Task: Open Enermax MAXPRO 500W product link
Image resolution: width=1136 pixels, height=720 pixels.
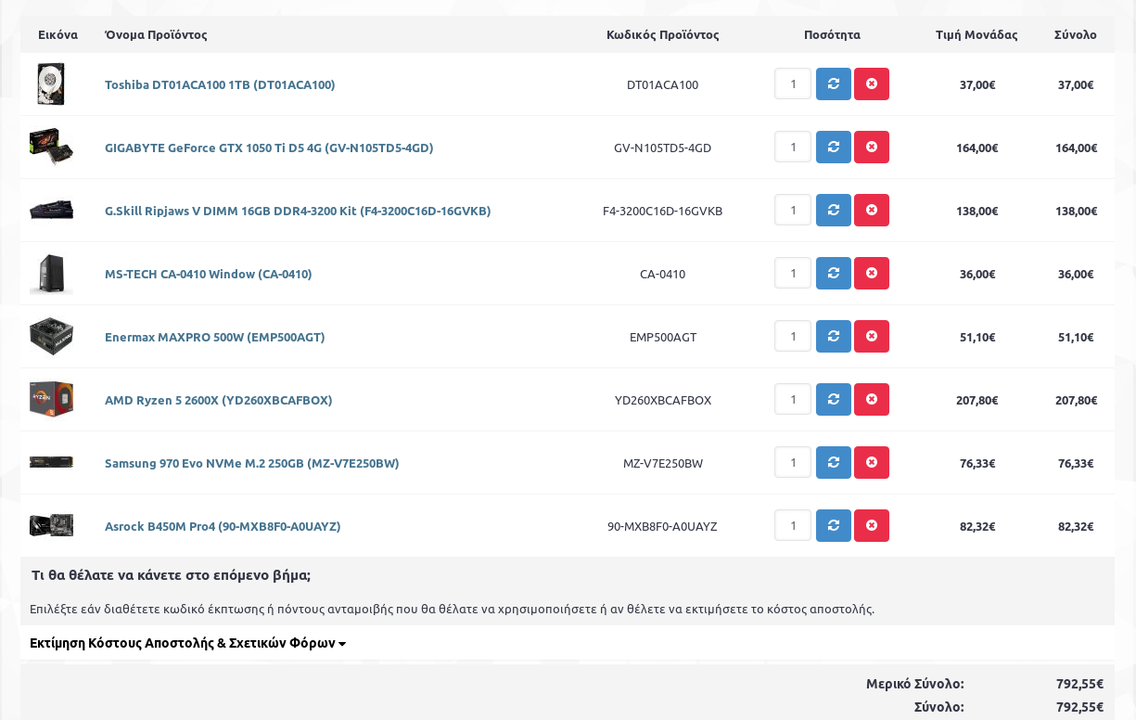Action: point(214,337)
